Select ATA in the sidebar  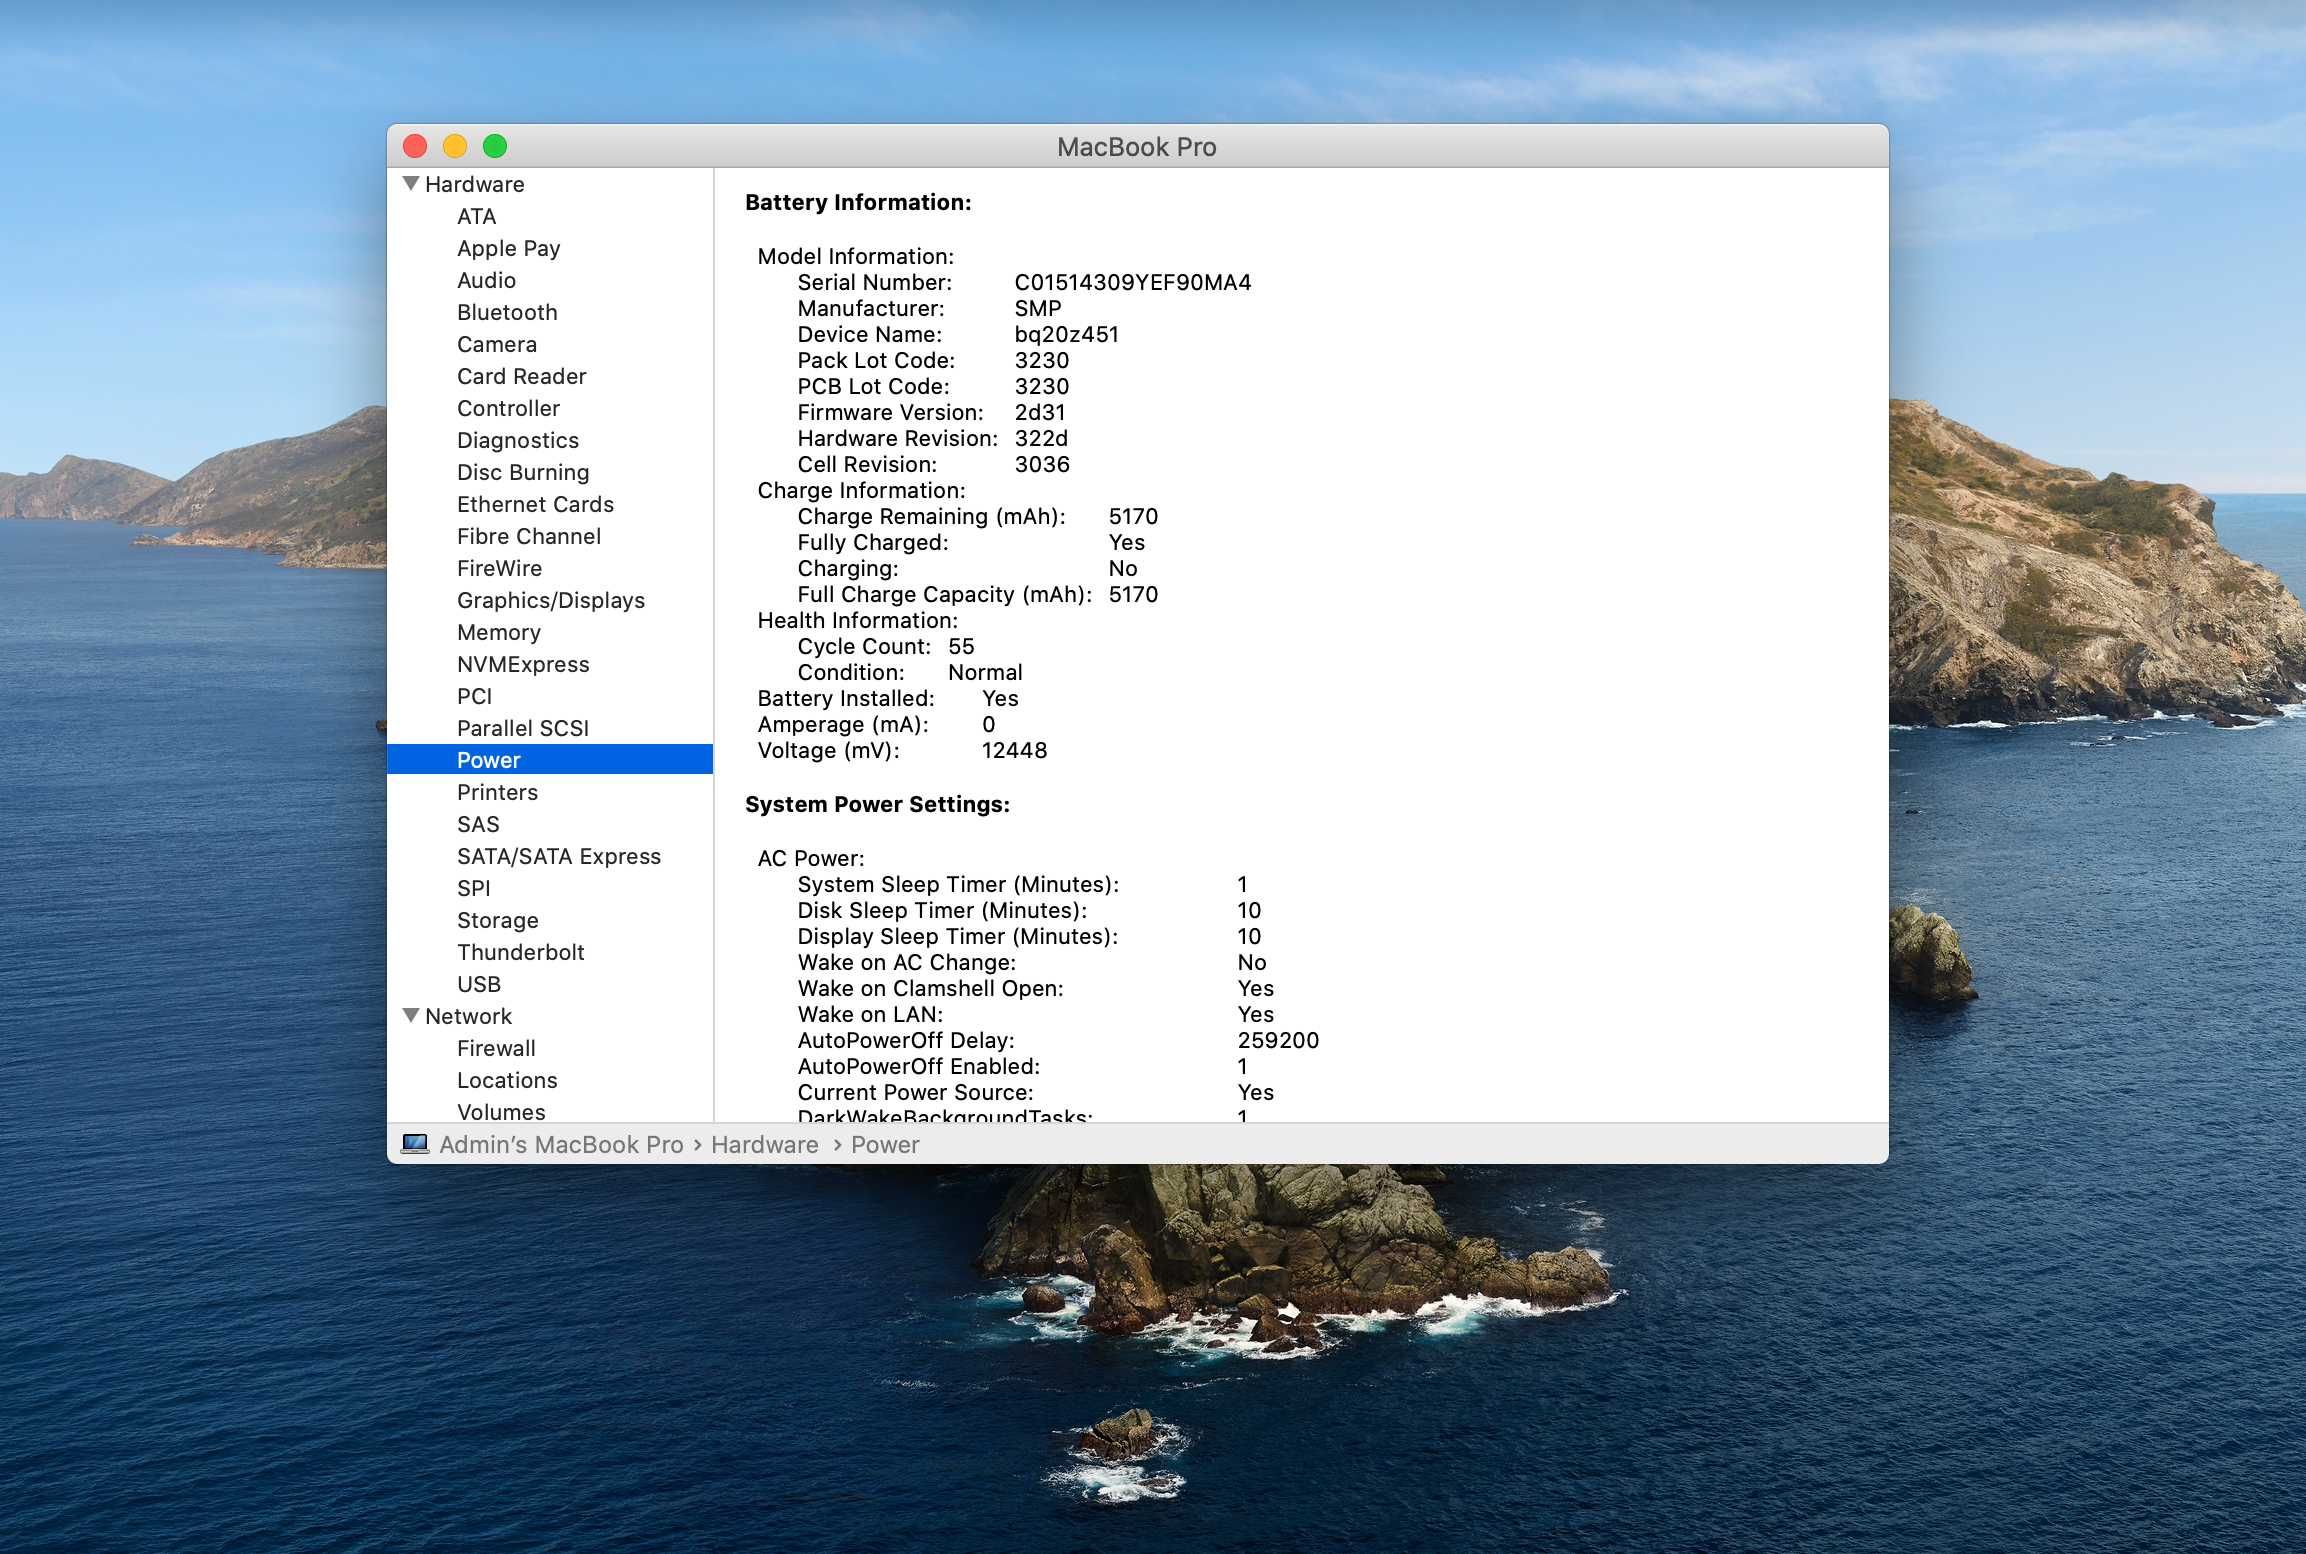tap(476, 216)
